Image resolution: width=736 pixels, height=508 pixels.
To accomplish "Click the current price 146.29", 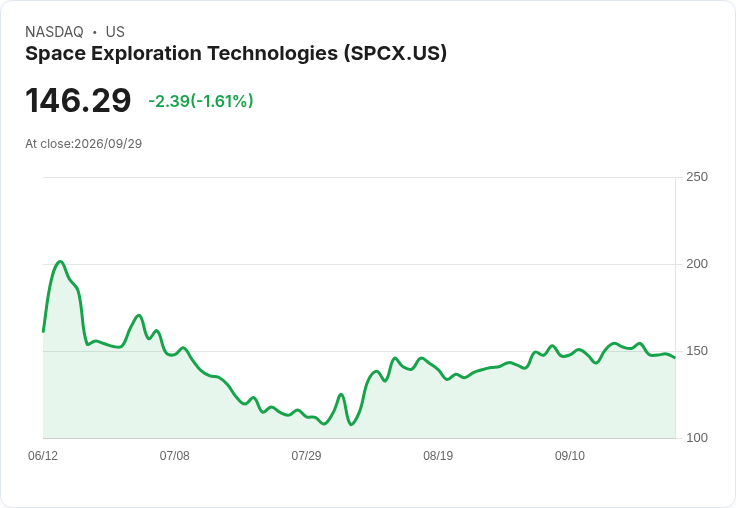I will coord(78,100).
